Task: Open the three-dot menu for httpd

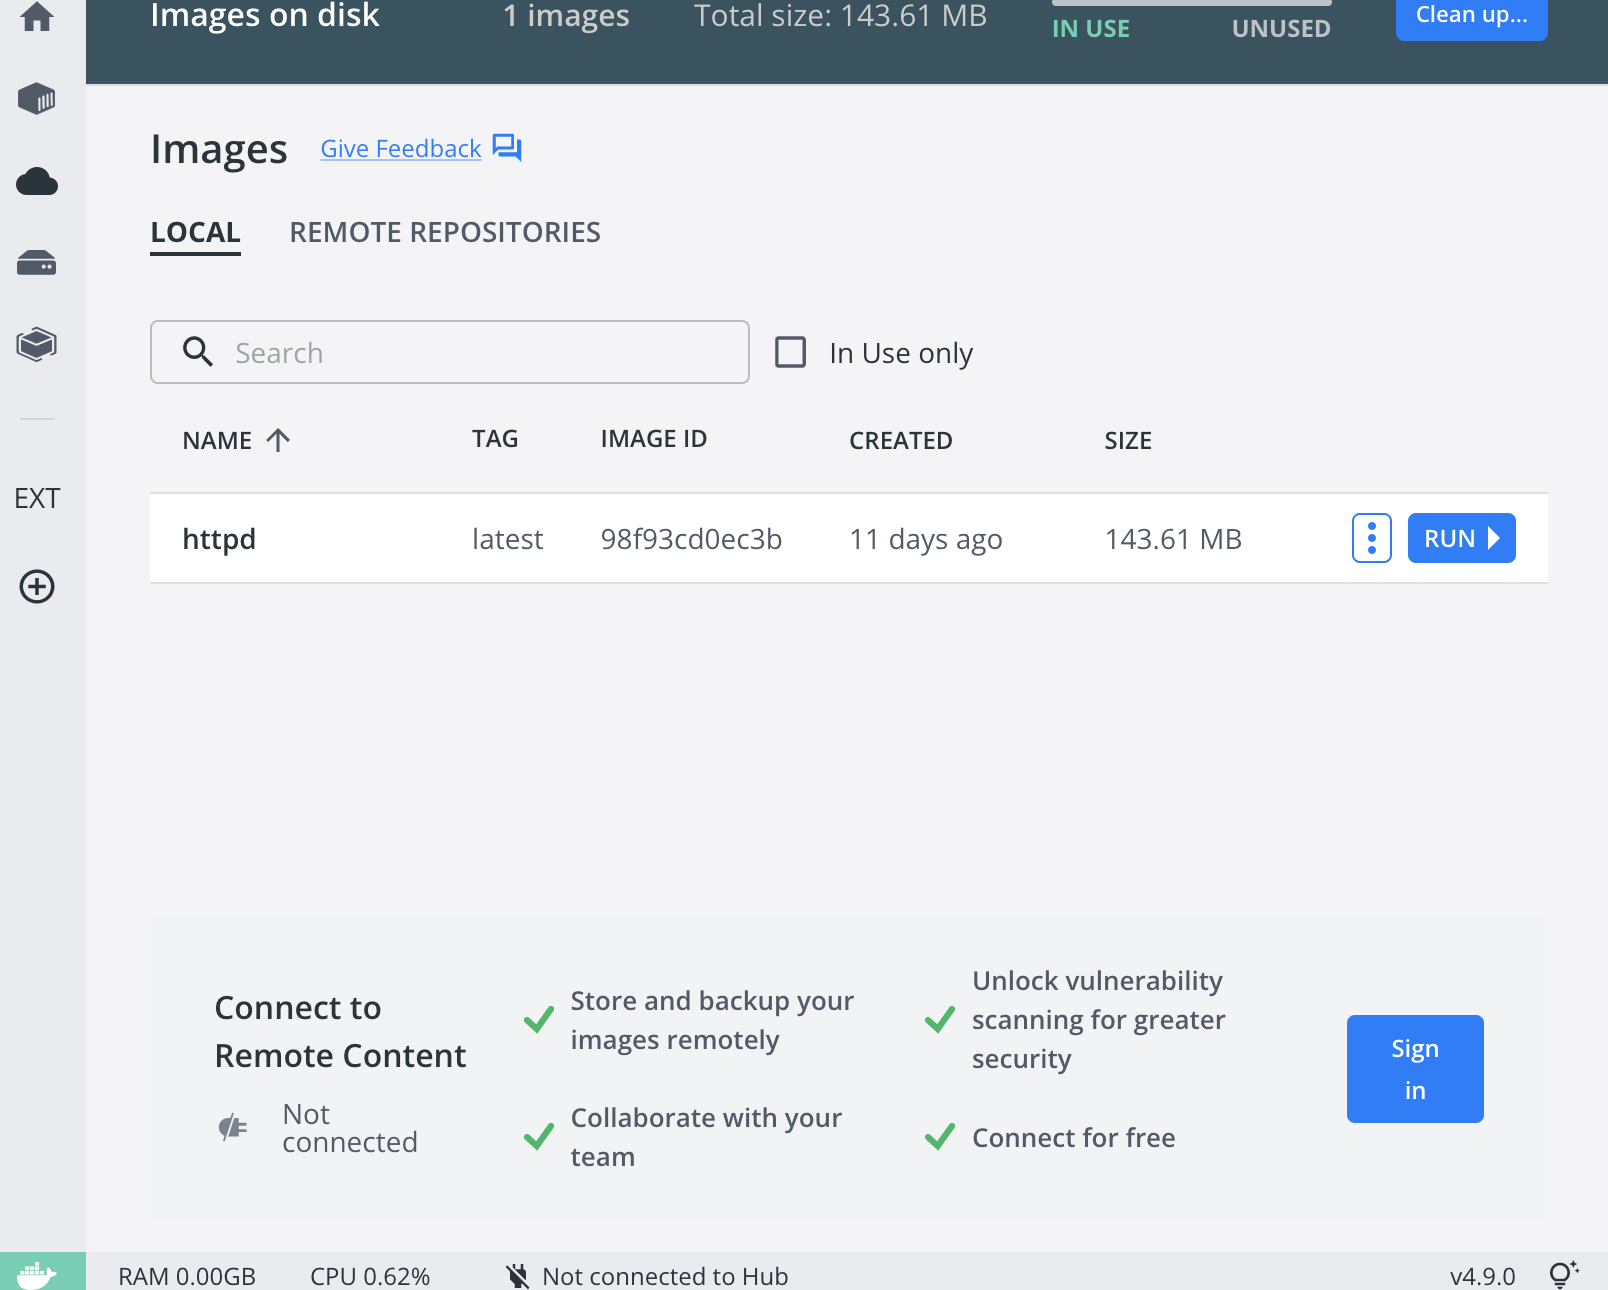Action: (x=1372, y=538)
